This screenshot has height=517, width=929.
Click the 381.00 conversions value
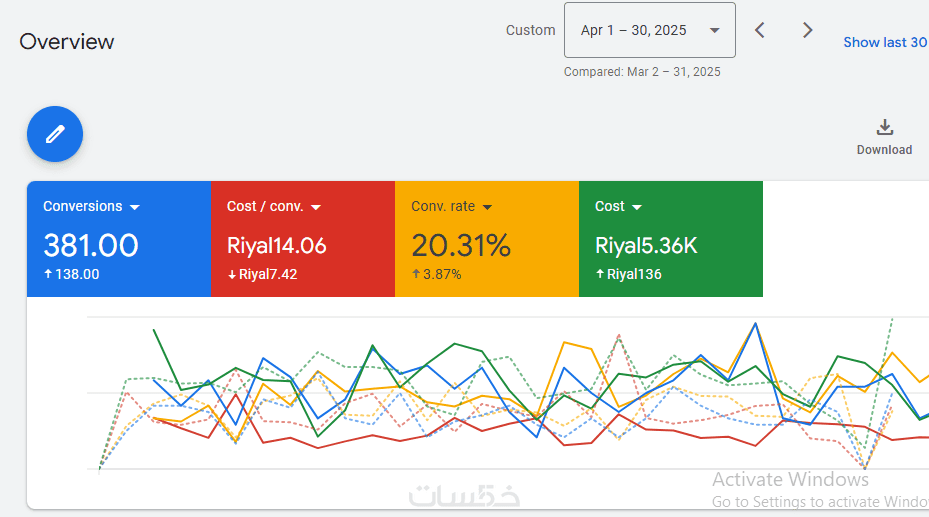[x=91, y=245]
